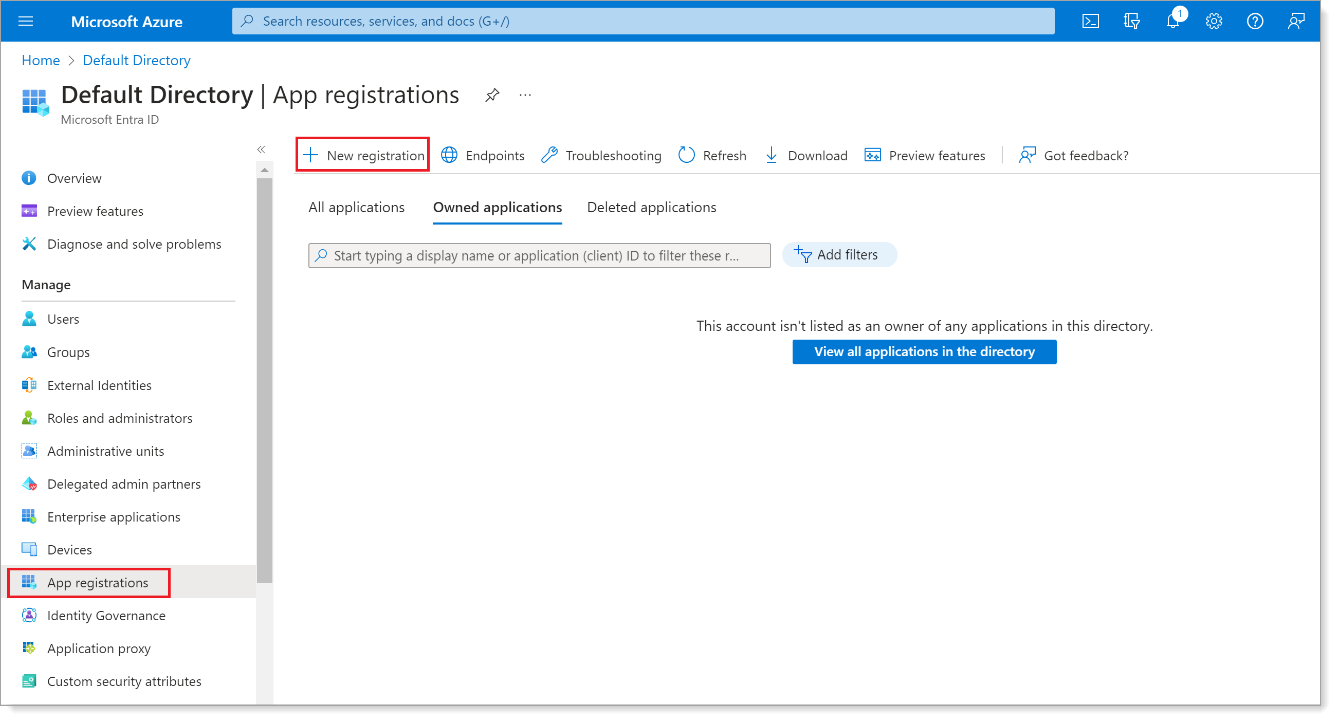Focus the application filter search box
Viewport: 1336px width, 721px height.
[539, 255]
